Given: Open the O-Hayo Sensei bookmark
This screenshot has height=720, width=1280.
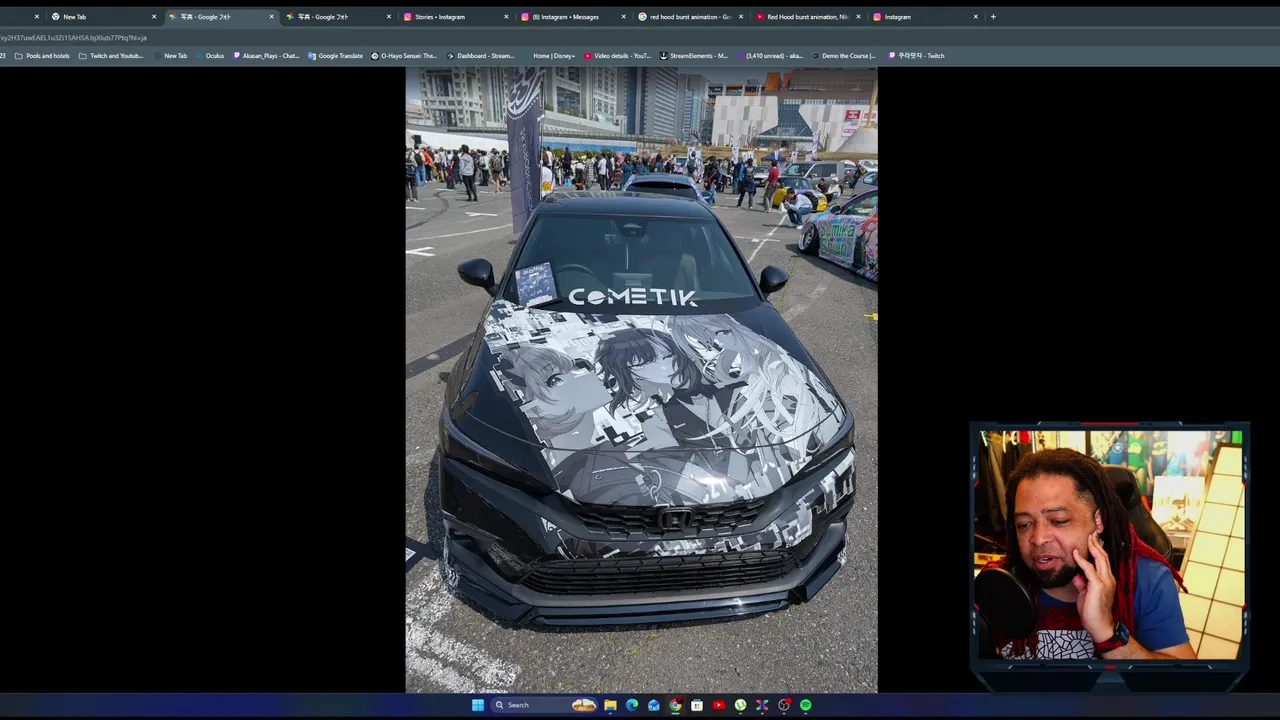Looking at the screenshot, I should (x=404, y=56).
